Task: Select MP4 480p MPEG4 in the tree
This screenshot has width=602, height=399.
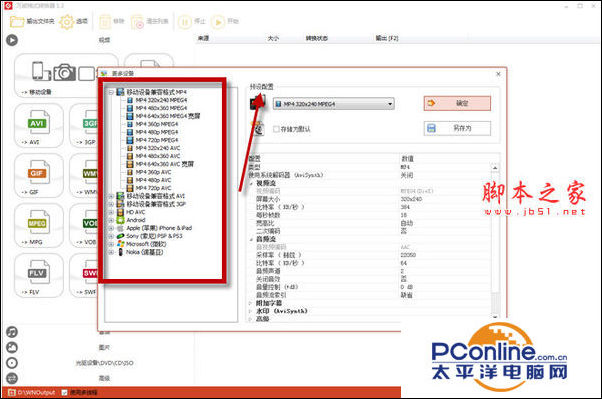Action: [157, 132]
